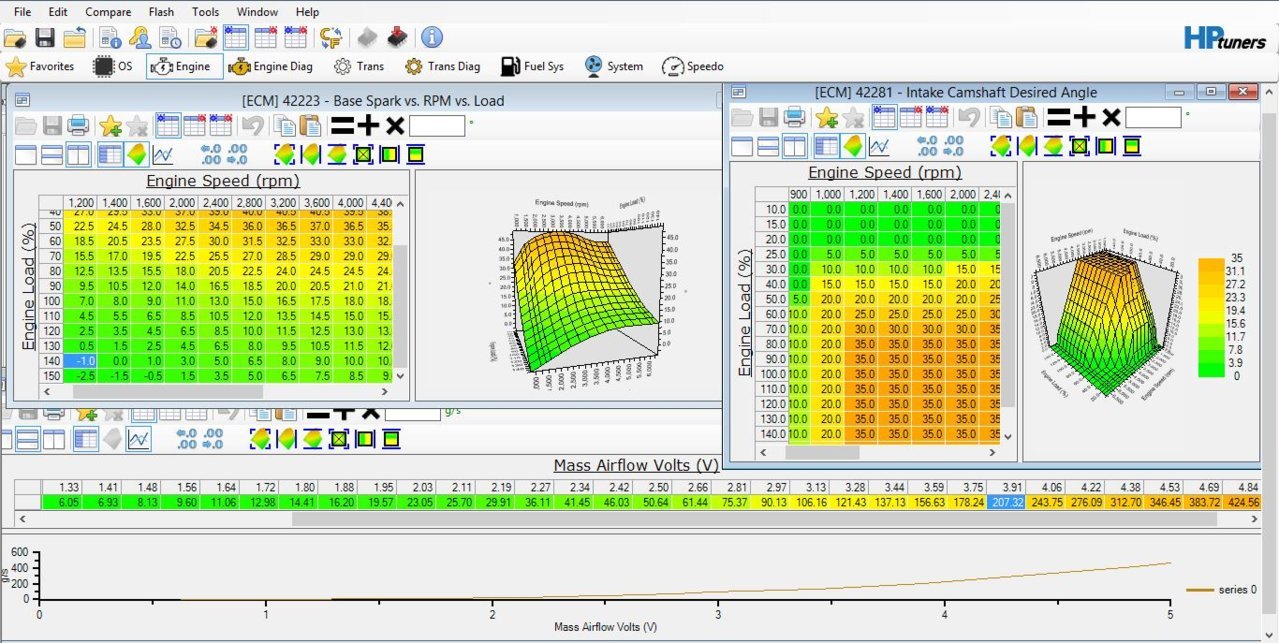Click the blue info circle icon
This screenshot has width=1279, height=643.
tap(432, 38)
